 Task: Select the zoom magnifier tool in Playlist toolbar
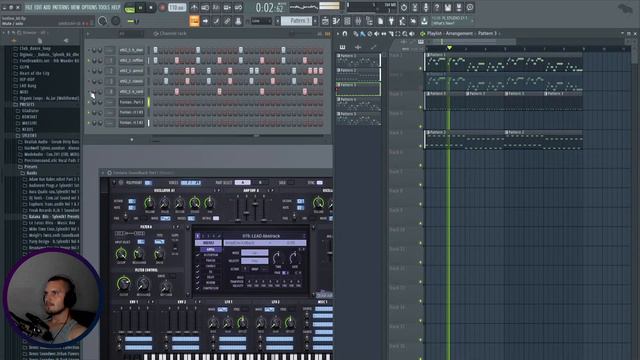click(x=405, y=34)
